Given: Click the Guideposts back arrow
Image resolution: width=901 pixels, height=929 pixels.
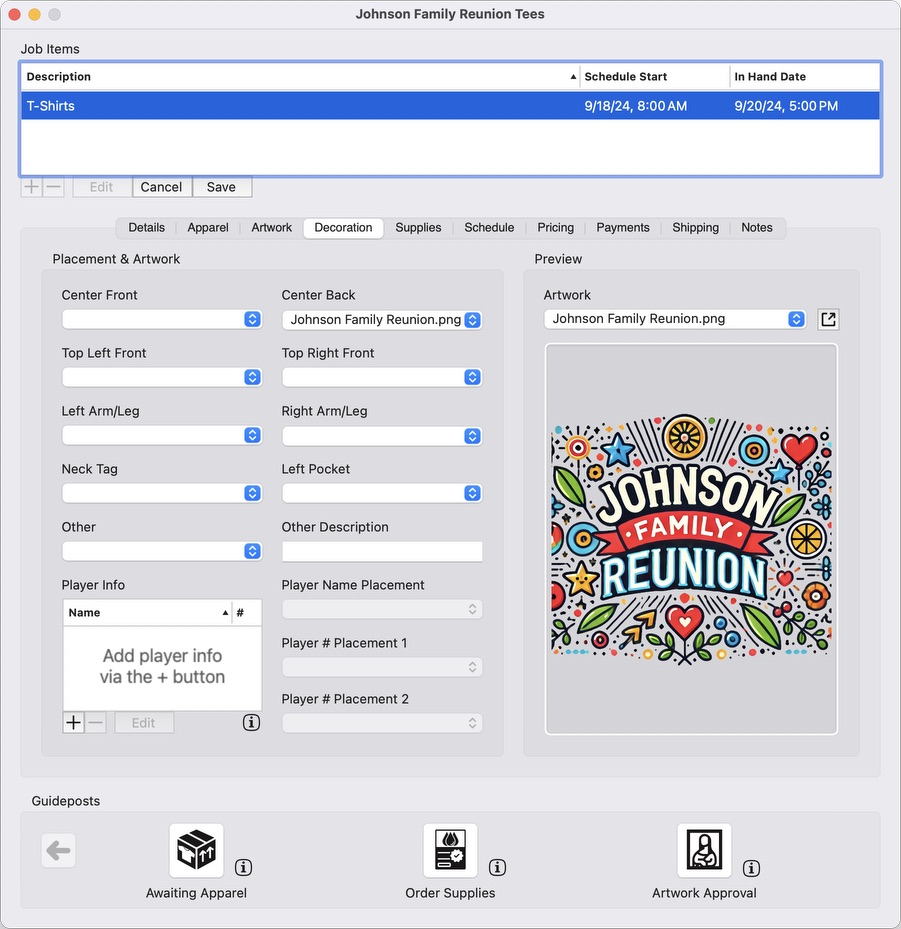Looking at the screenshot, I should [x=58, y=851].
